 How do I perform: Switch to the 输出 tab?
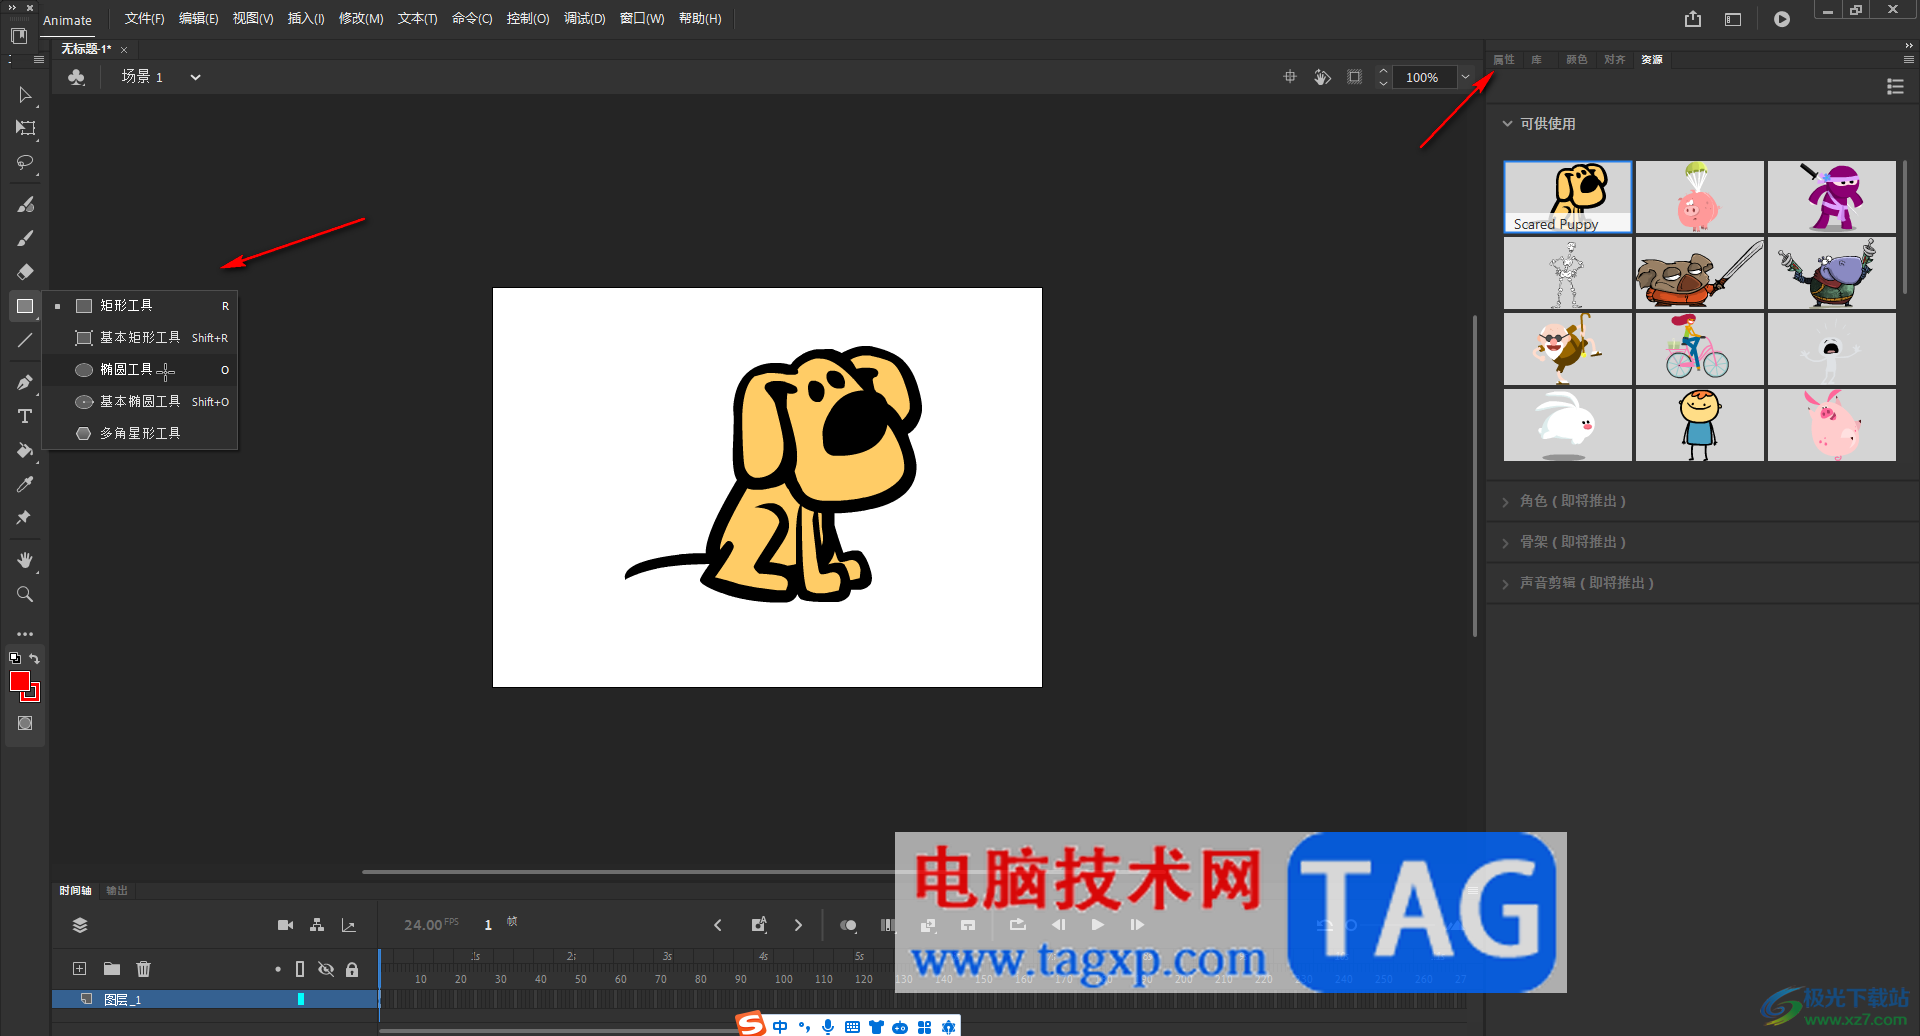117,891
